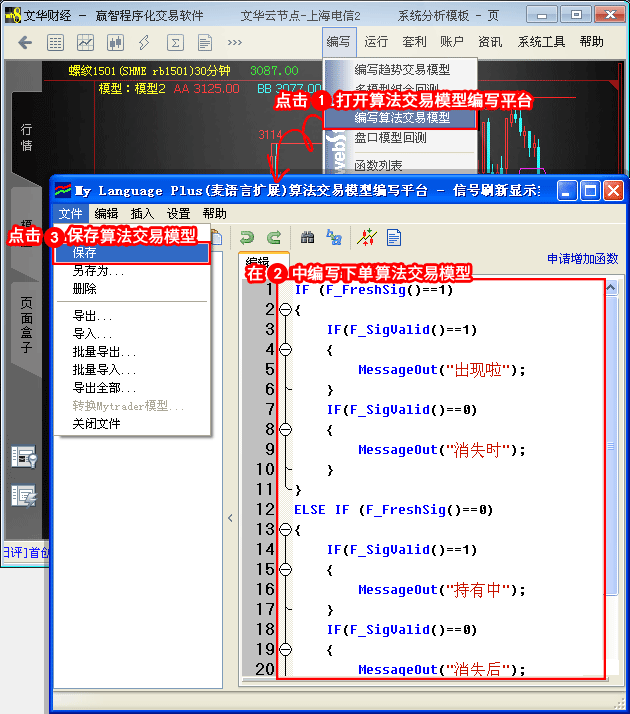630x714 pixels.
Task: Click the lower sidebar panel icon with lightning
Action: (22, 494)
